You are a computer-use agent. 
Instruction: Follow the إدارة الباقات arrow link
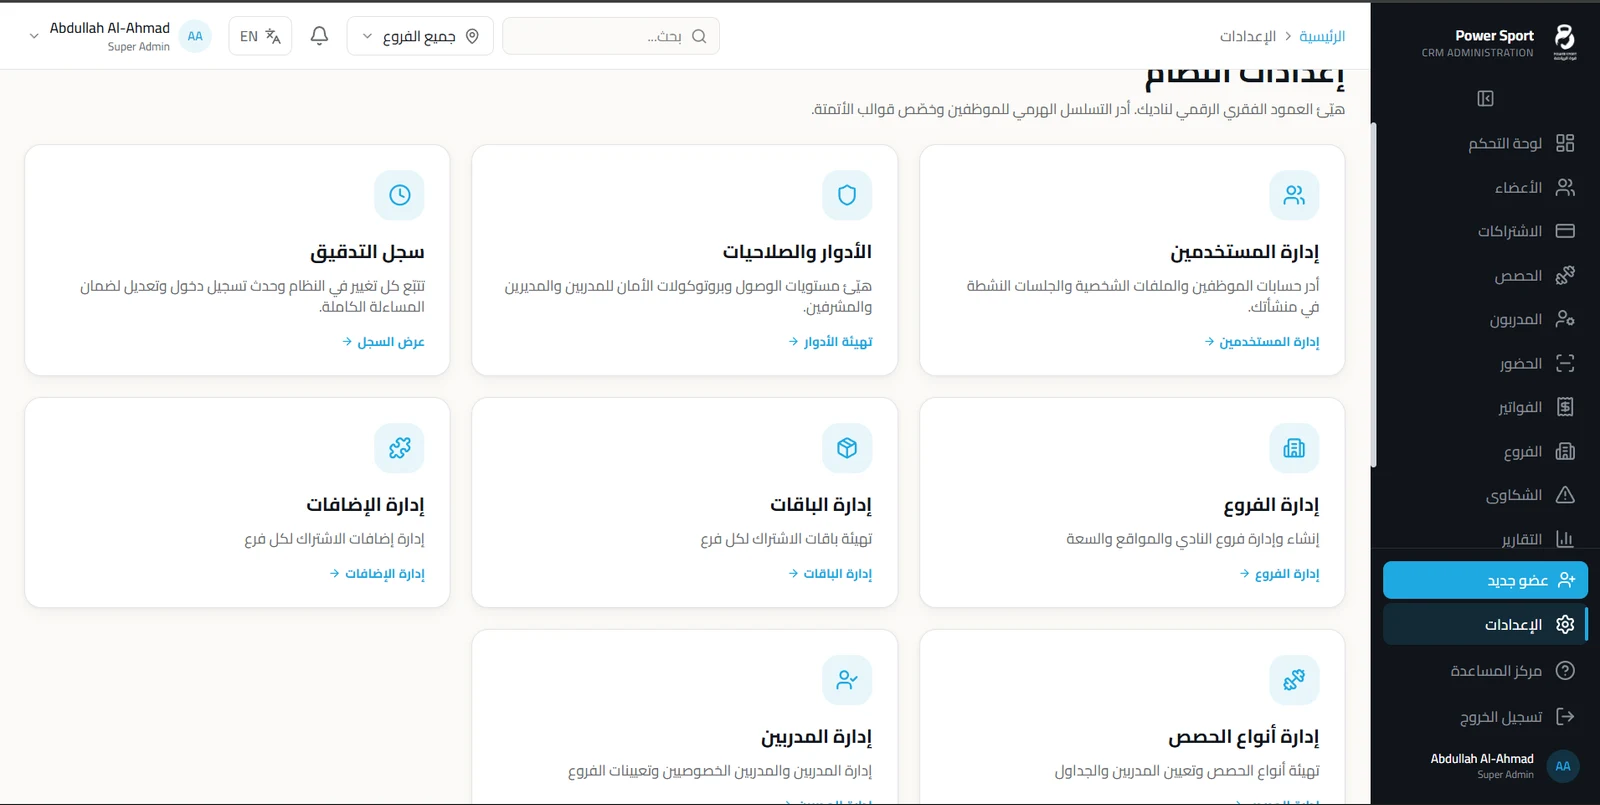[830, 574]
